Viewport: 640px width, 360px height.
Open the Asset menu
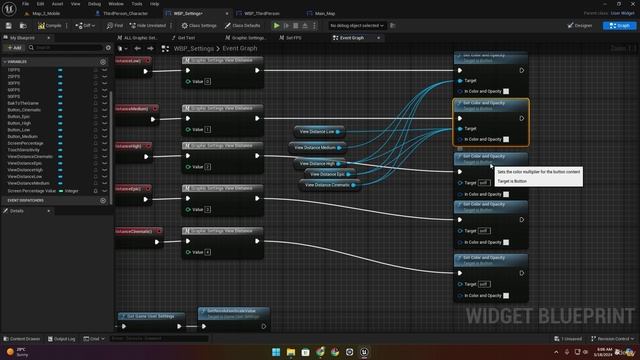[x=57, y=4]
